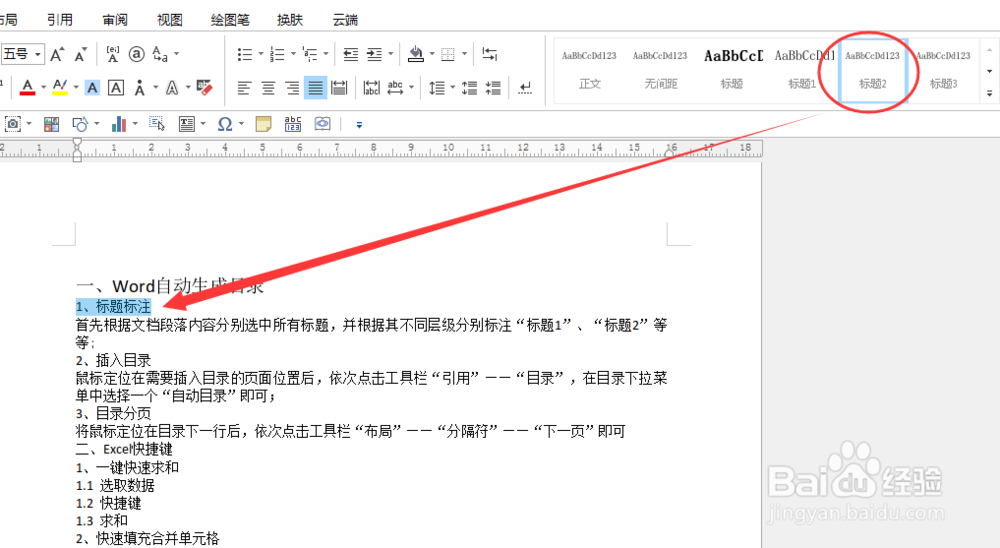Click the Change Case icon
Viewport: 1000px width, 548px height.
pos(160,54)
